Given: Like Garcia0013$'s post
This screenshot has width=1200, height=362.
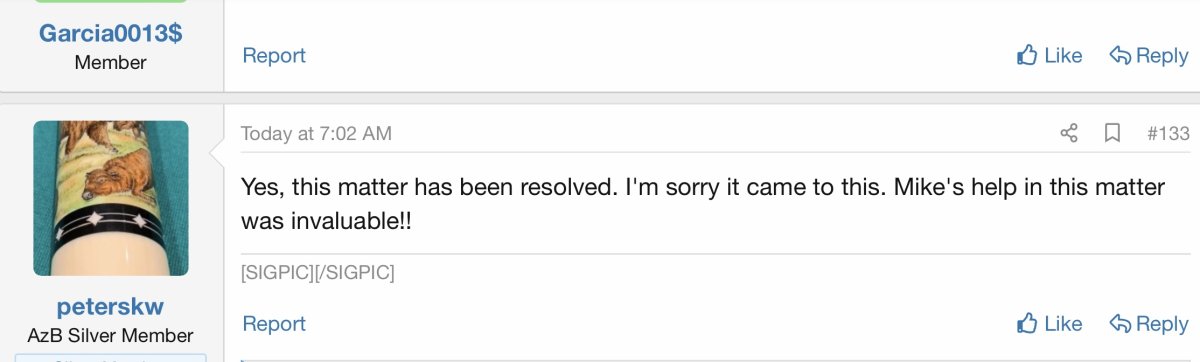Looking at the screenshot, I should click(1049, 55).
